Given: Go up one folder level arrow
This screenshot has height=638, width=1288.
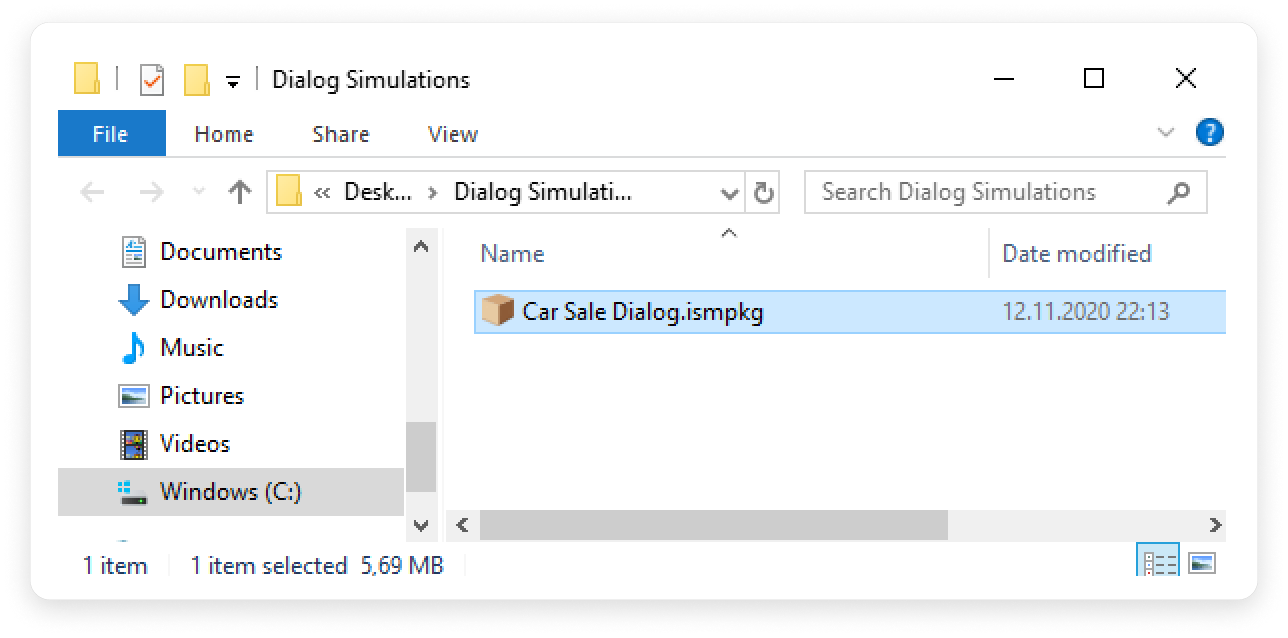Looking at the screenshot, I should pos(239,192).
